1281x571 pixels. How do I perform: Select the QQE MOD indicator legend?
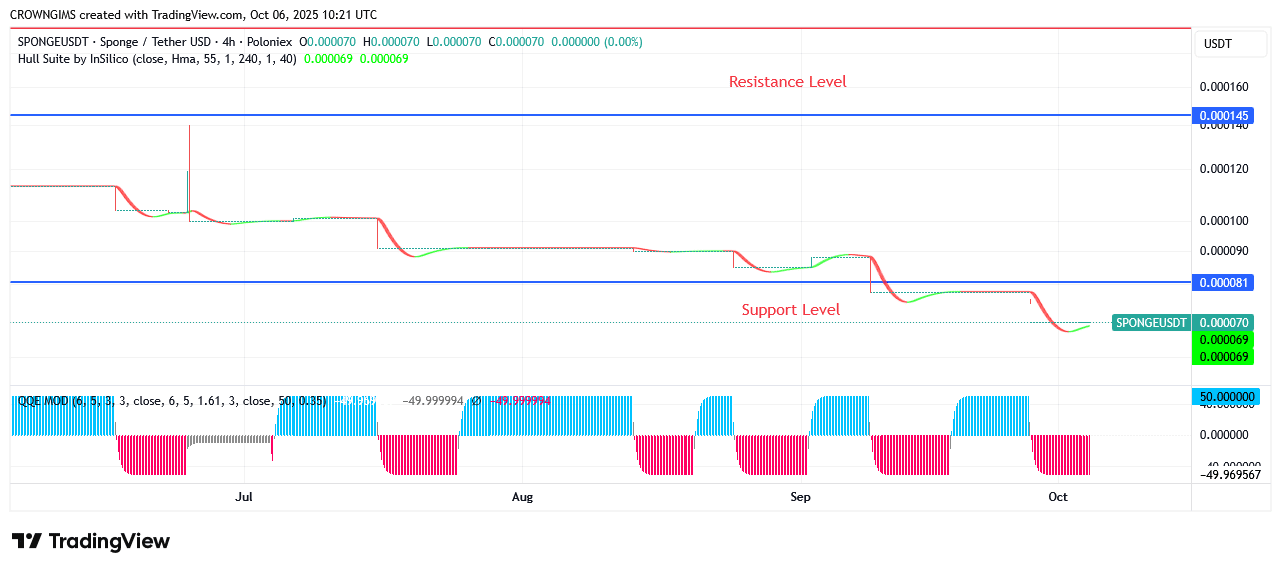(43, 401)
